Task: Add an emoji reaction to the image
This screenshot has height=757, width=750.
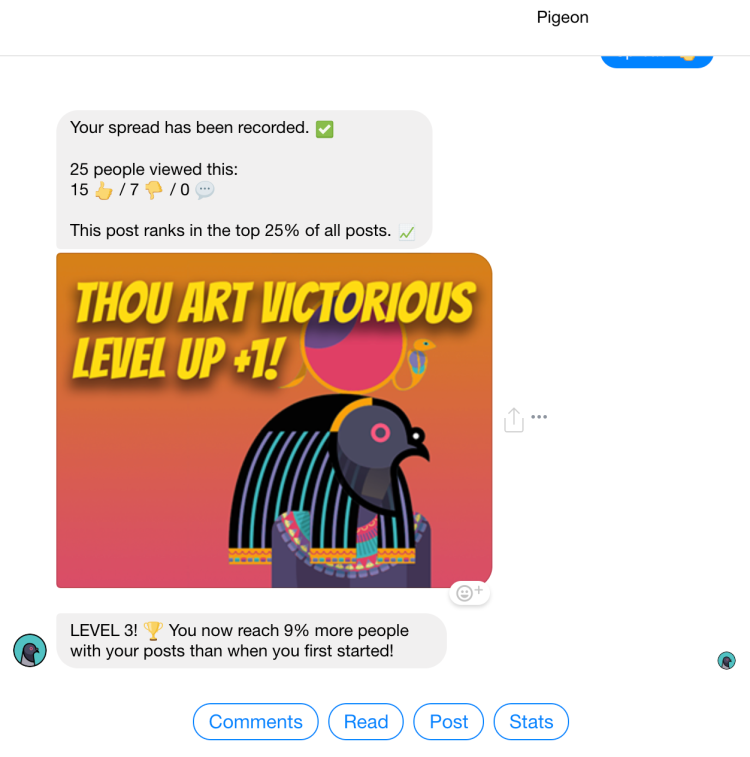Action: click(470, 592)
